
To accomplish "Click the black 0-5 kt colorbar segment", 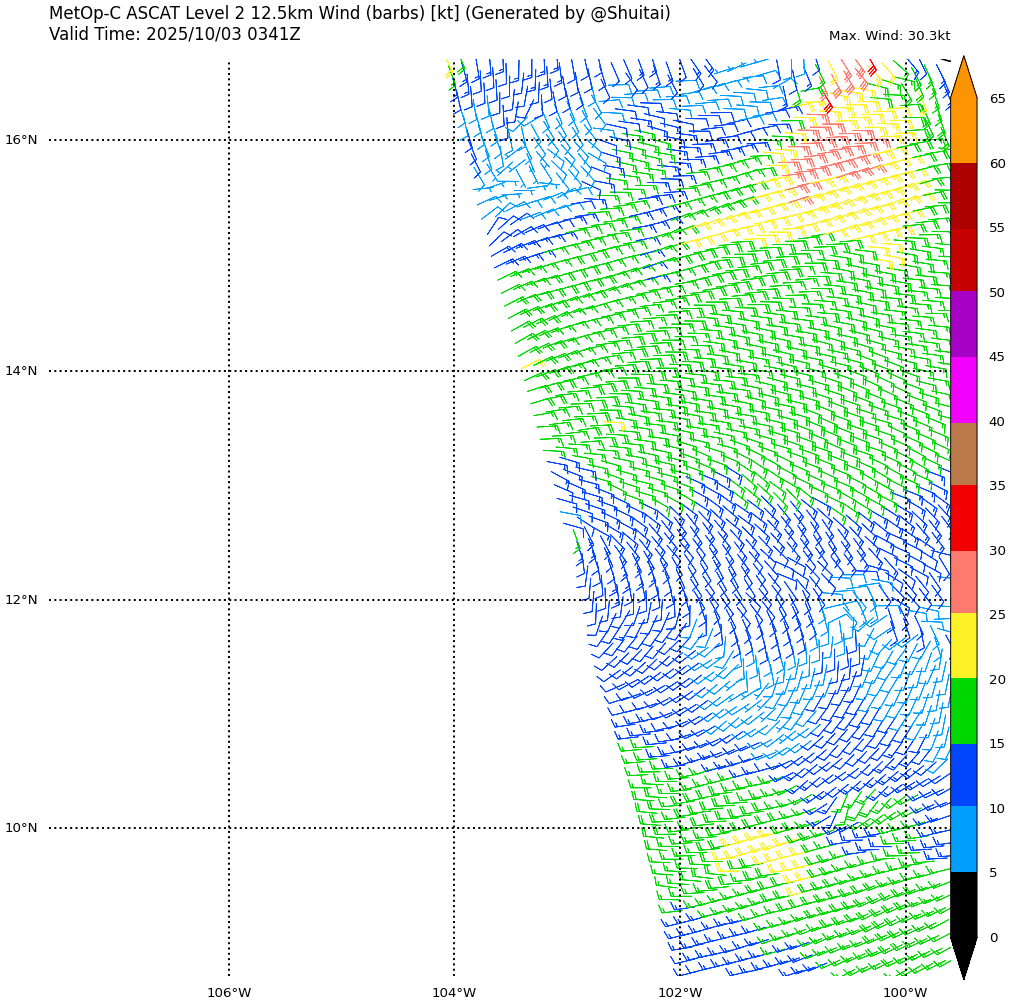I will point(963,904).
